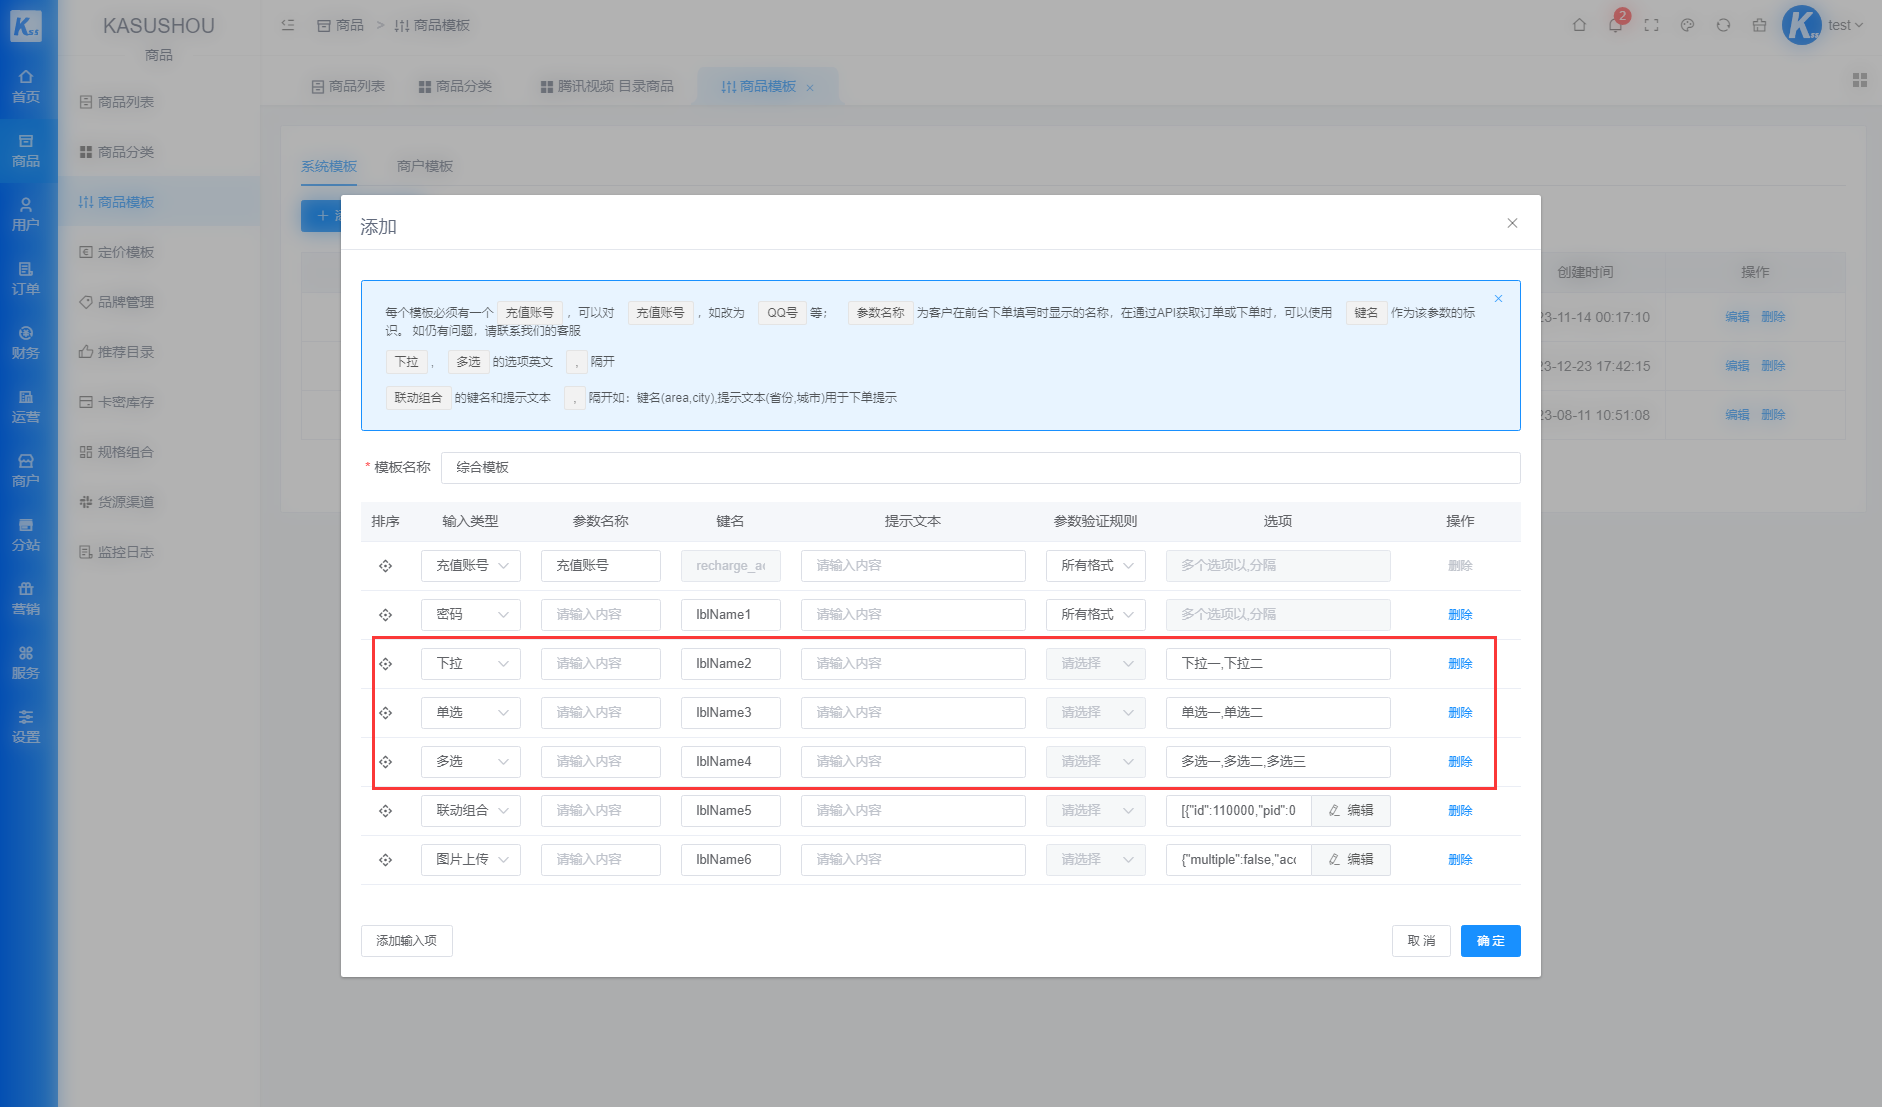
Task: Open the 运营 section in left rail
Action: pos(26,406)
